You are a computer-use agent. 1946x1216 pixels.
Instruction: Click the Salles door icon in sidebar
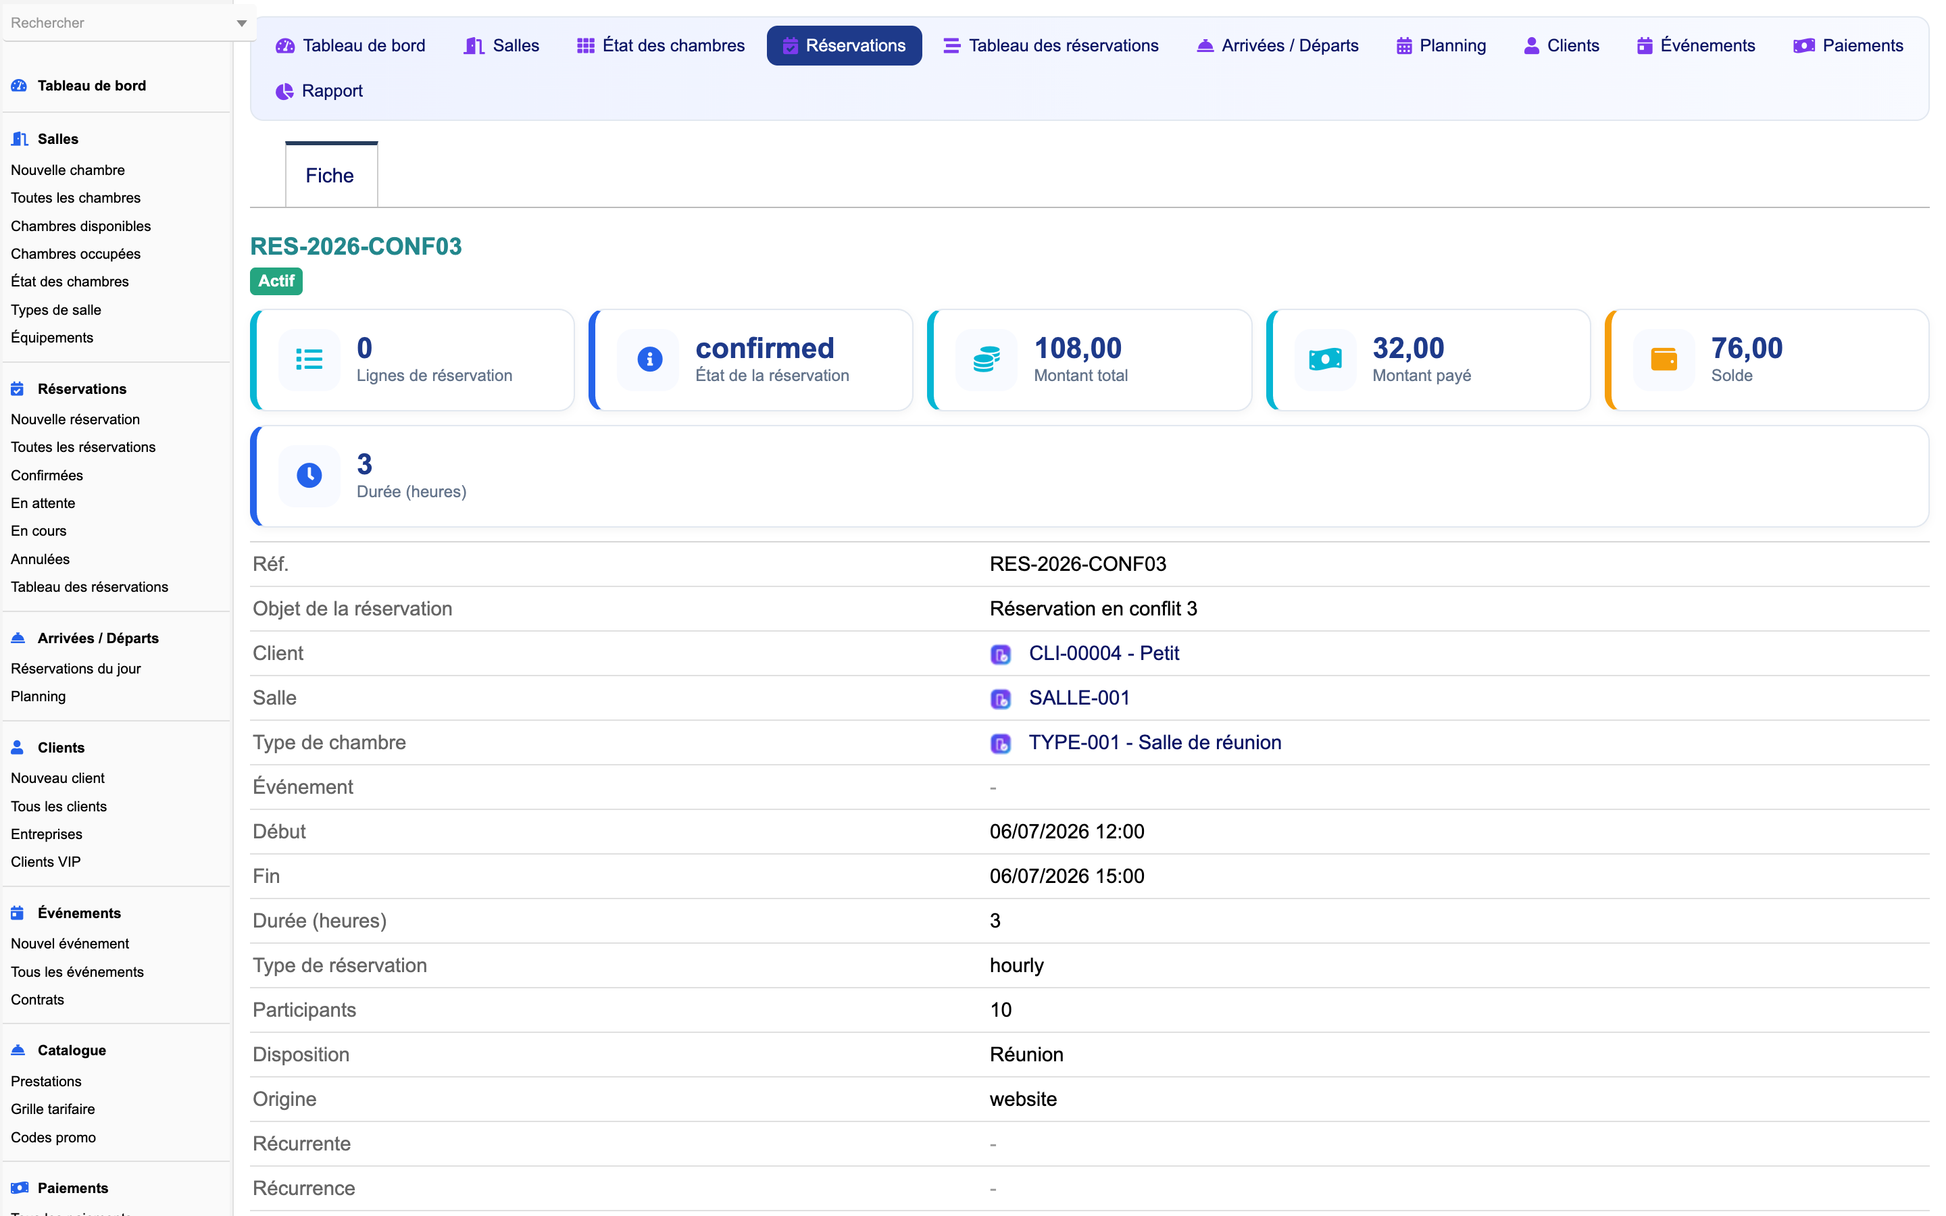pyautogui.click(x=19, y=139)
